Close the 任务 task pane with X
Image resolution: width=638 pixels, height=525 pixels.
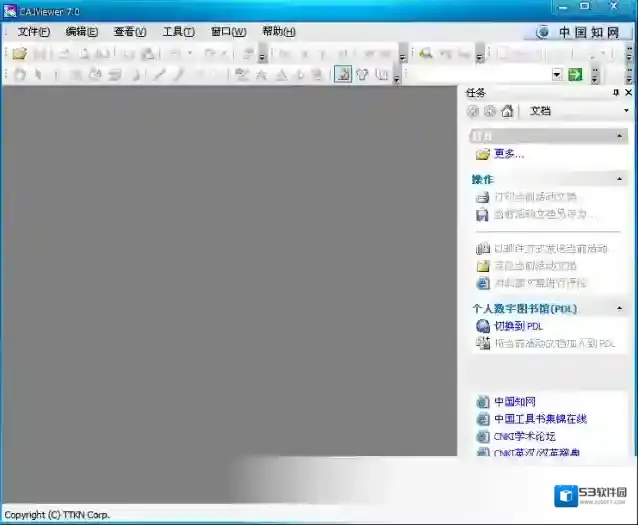627,92
